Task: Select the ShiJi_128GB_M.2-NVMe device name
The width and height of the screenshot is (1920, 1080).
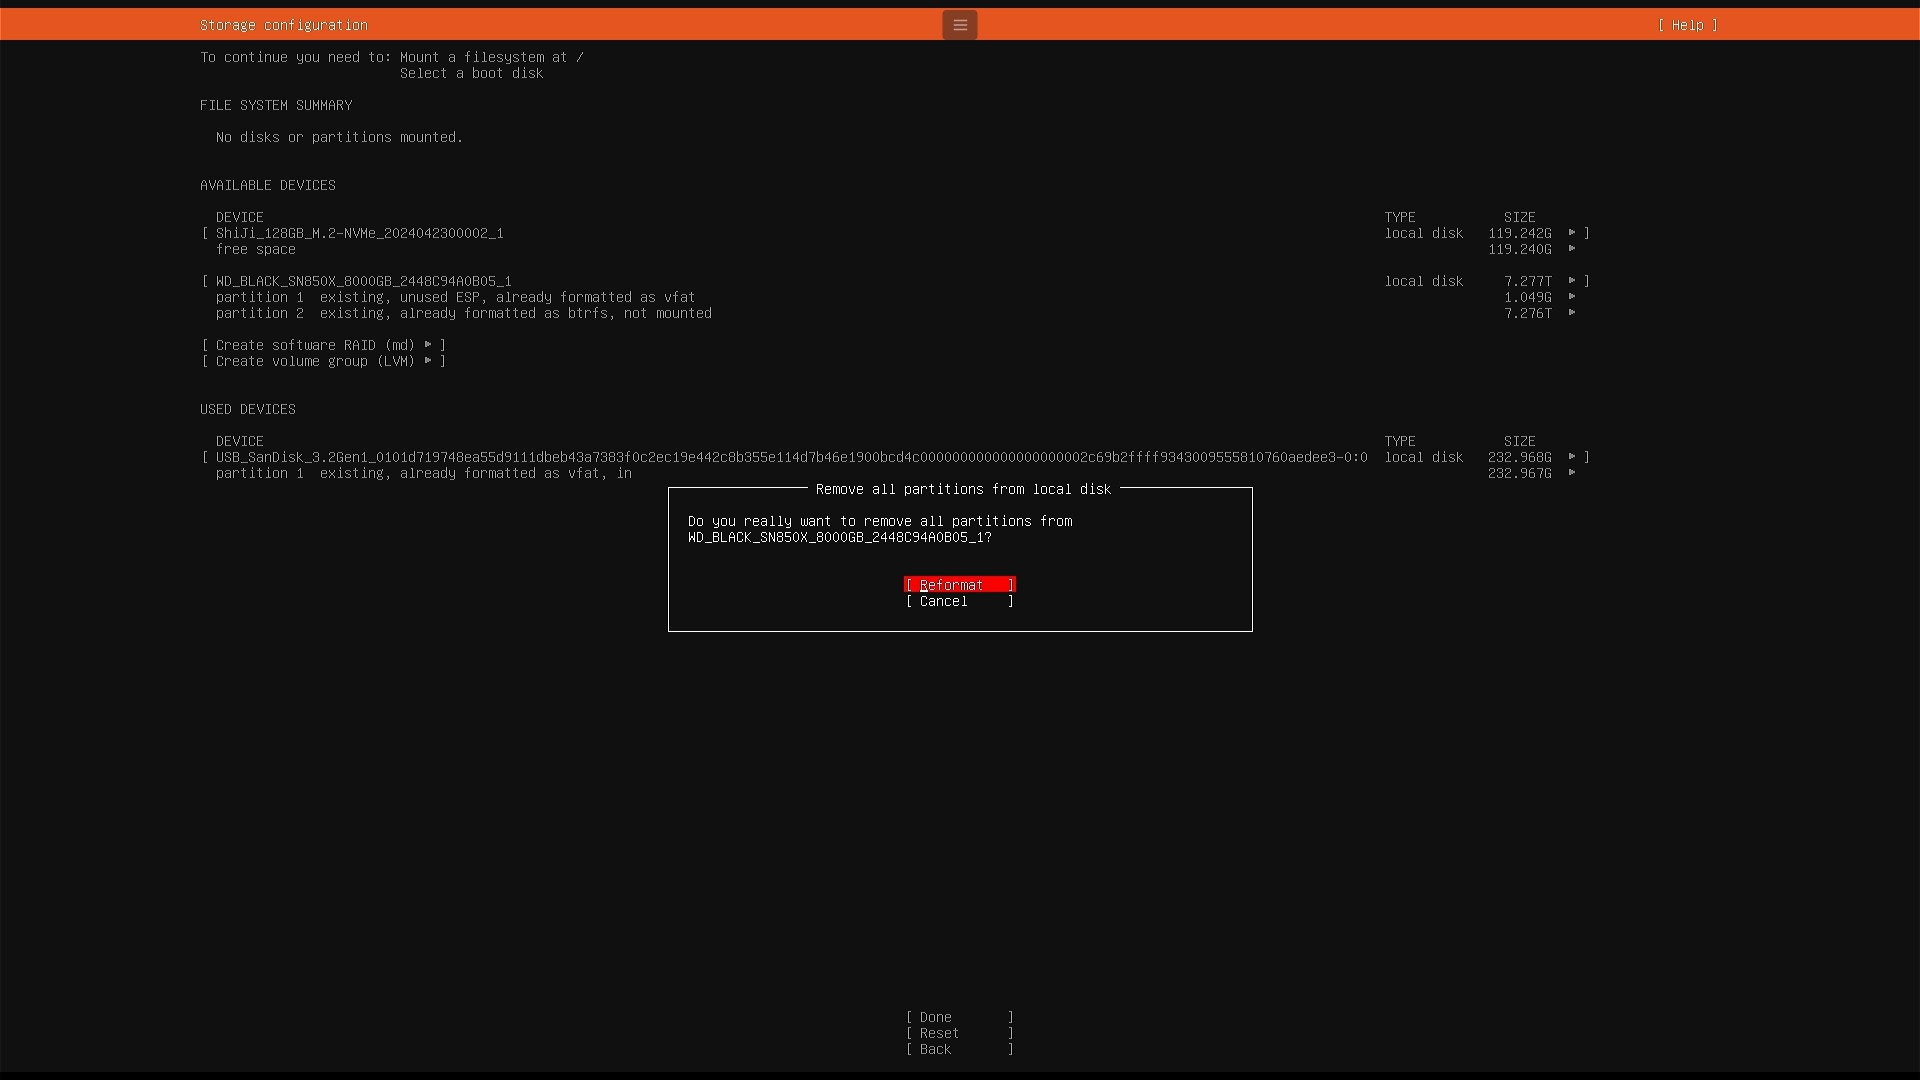Action: pyautogui.click(x=359, y=233)
